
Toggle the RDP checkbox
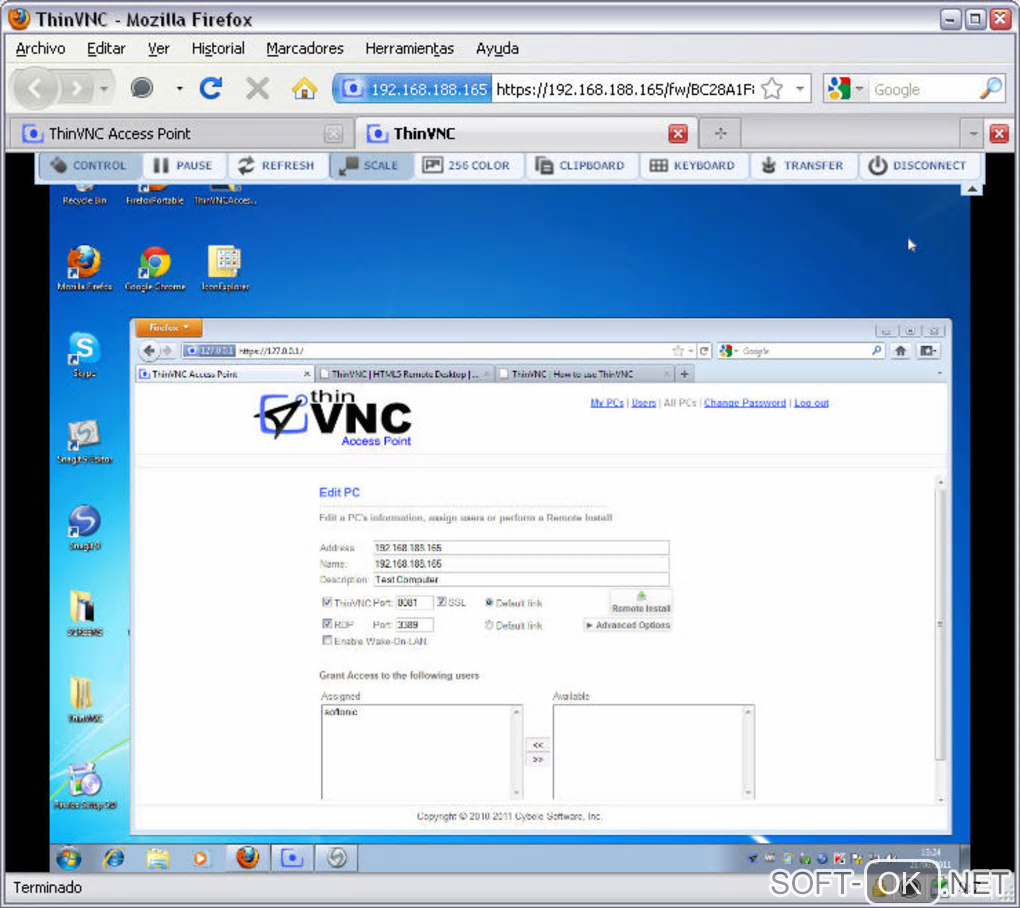(327, 624)
